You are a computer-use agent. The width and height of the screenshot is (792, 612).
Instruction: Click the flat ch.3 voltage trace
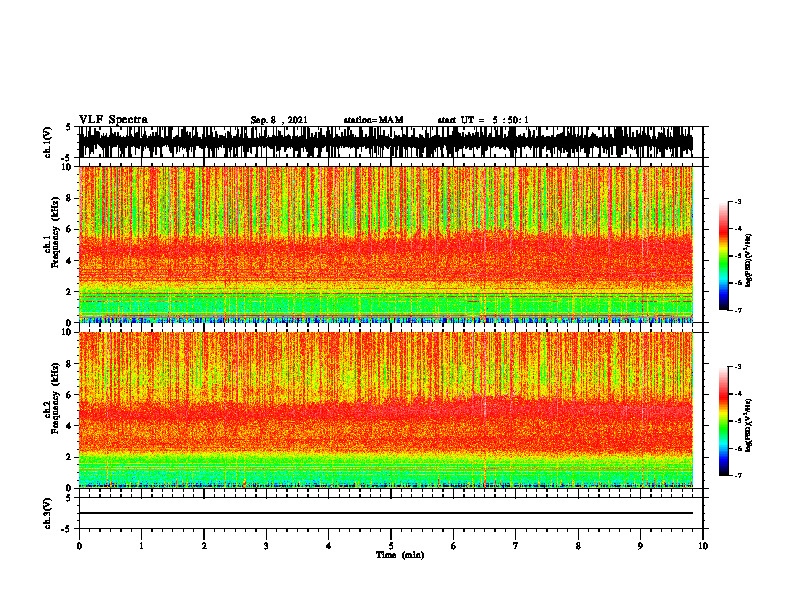[x=386, y=513]
